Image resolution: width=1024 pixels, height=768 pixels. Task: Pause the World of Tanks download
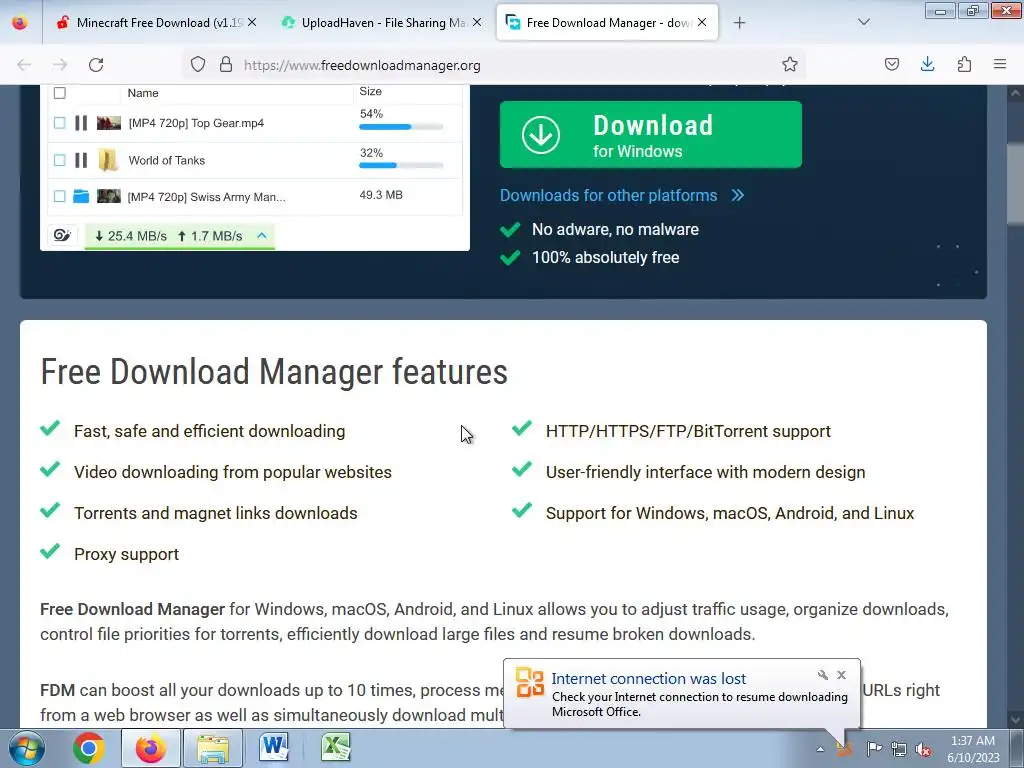pos(81,160)
